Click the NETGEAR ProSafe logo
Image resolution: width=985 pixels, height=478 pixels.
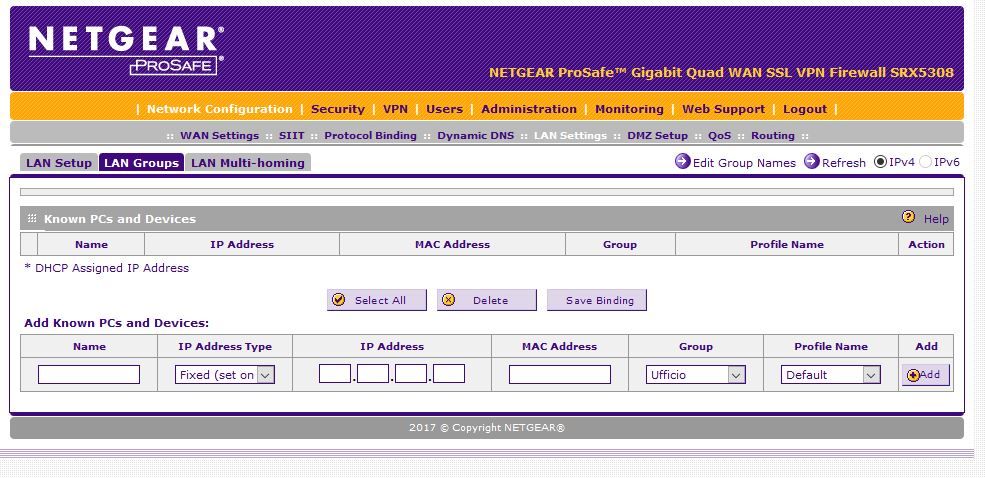click(x=126, y=50)
